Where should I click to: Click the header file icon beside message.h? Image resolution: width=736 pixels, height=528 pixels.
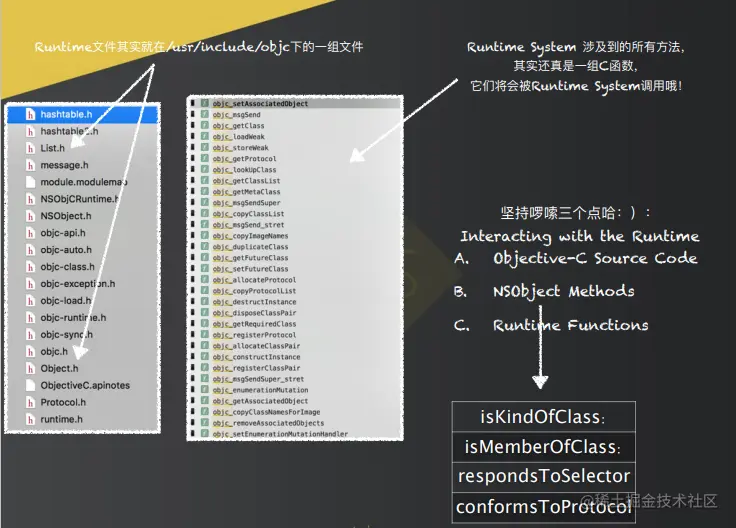click(31, 165)
